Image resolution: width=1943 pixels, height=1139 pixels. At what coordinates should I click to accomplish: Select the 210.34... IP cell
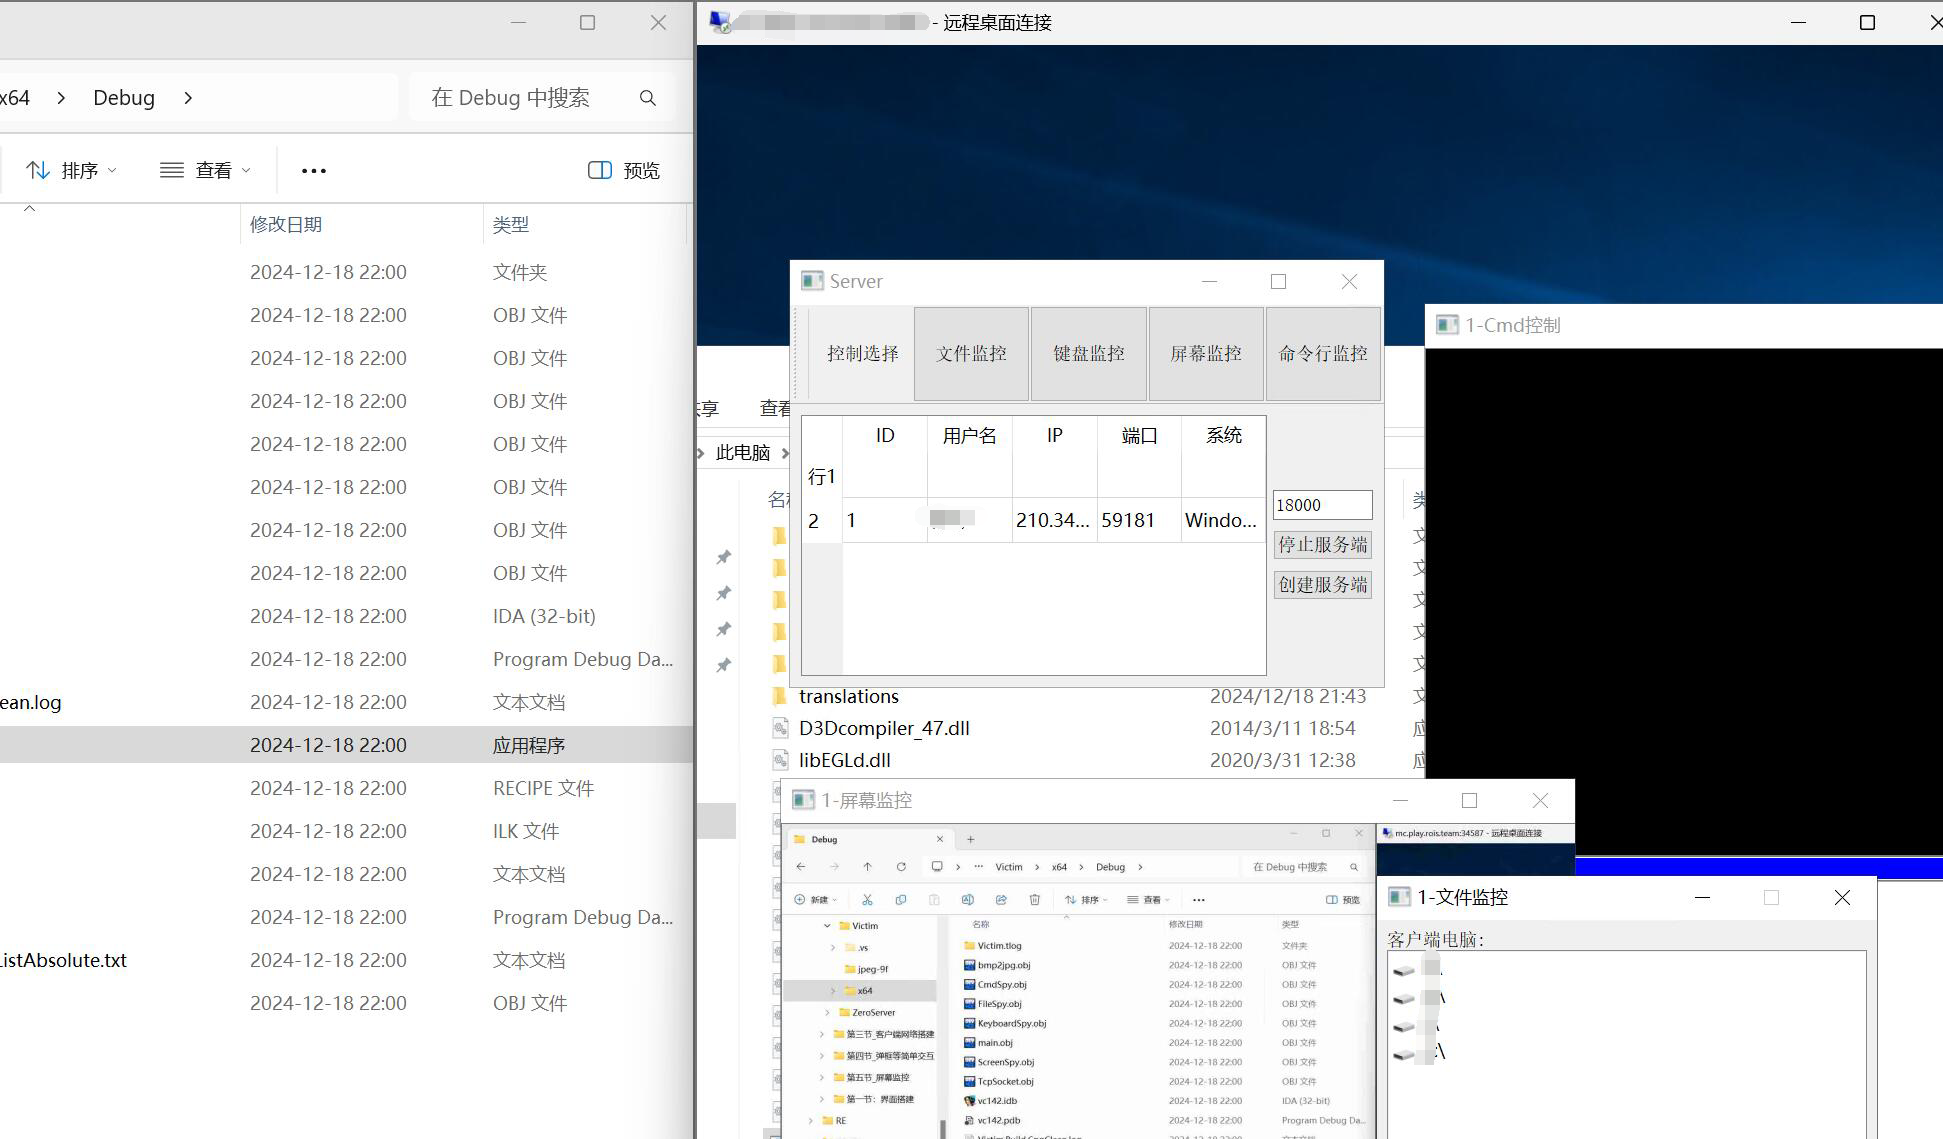(1054, 520)
